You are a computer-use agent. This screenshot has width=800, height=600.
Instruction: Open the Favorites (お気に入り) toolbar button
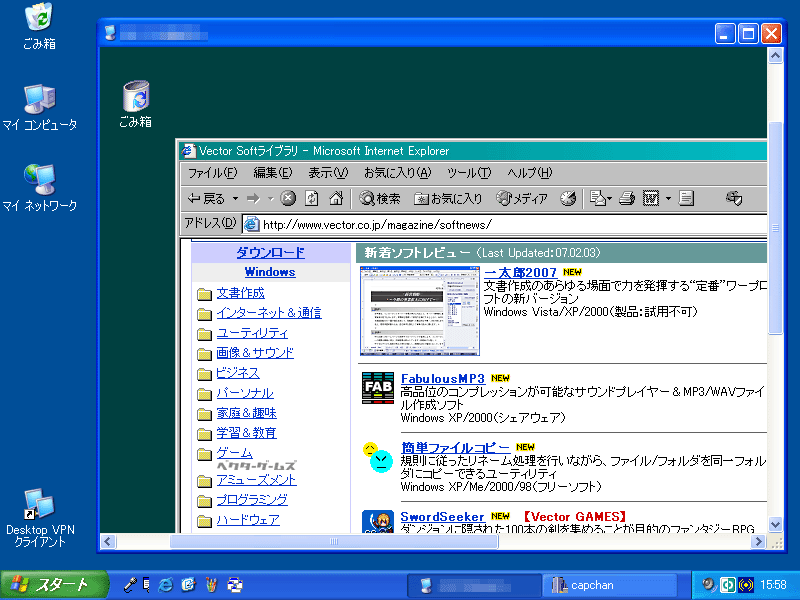(x=448, y=198)
